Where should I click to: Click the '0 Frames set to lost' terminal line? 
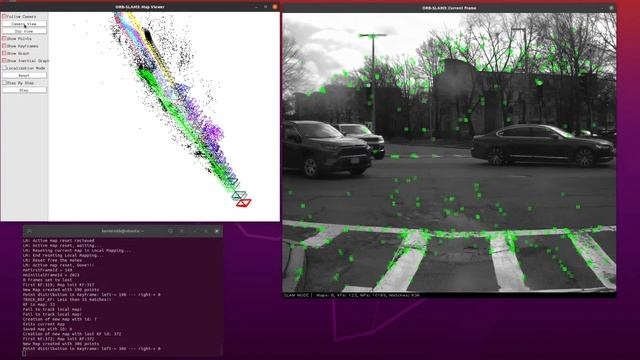(47, 280)
